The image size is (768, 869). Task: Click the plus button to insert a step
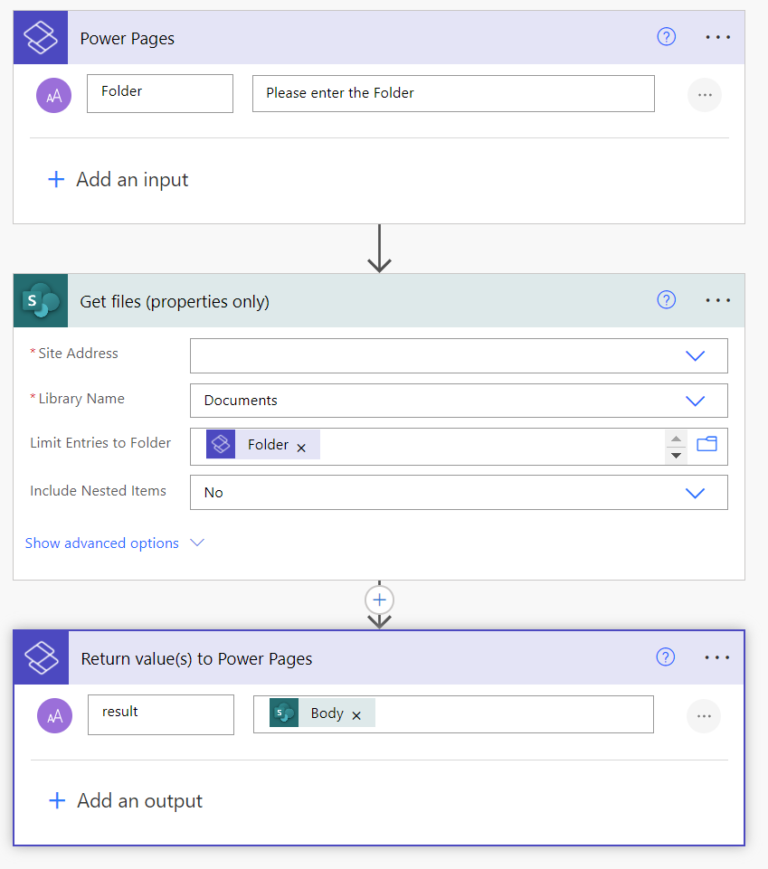[x=379, y=599]
